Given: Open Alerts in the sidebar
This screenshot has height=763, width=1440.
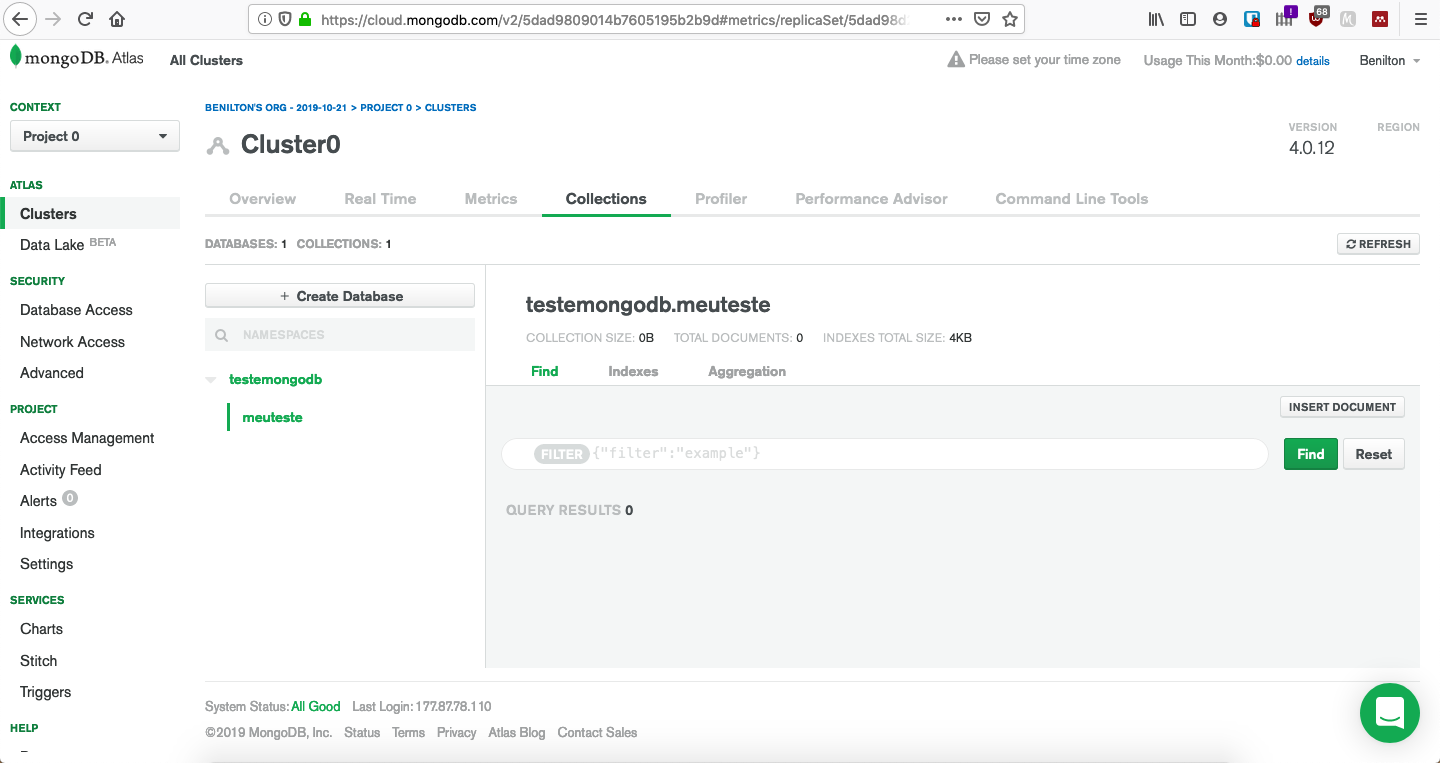Looking at the screenshot, I should [38, 501].
